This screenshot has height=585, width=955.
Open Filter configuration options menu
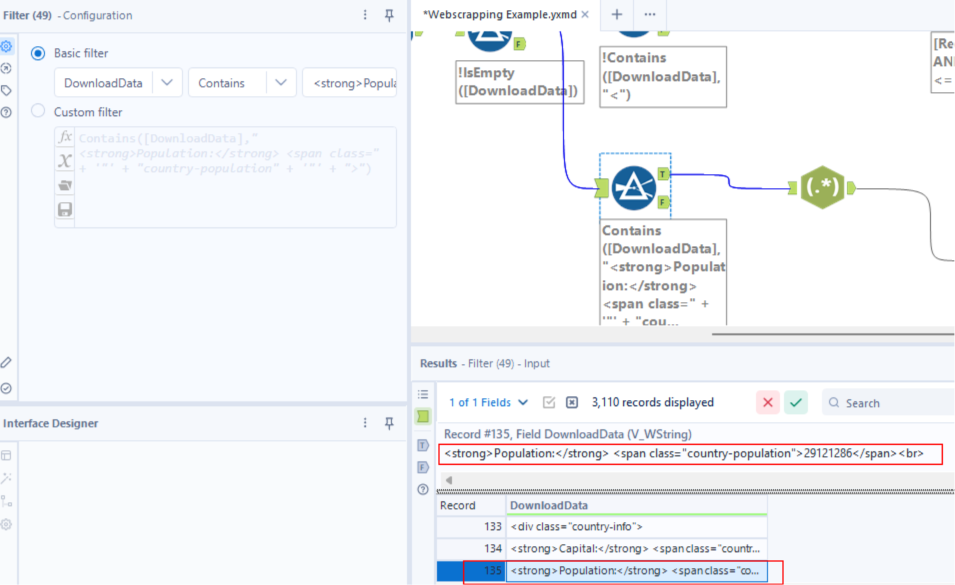365,15
